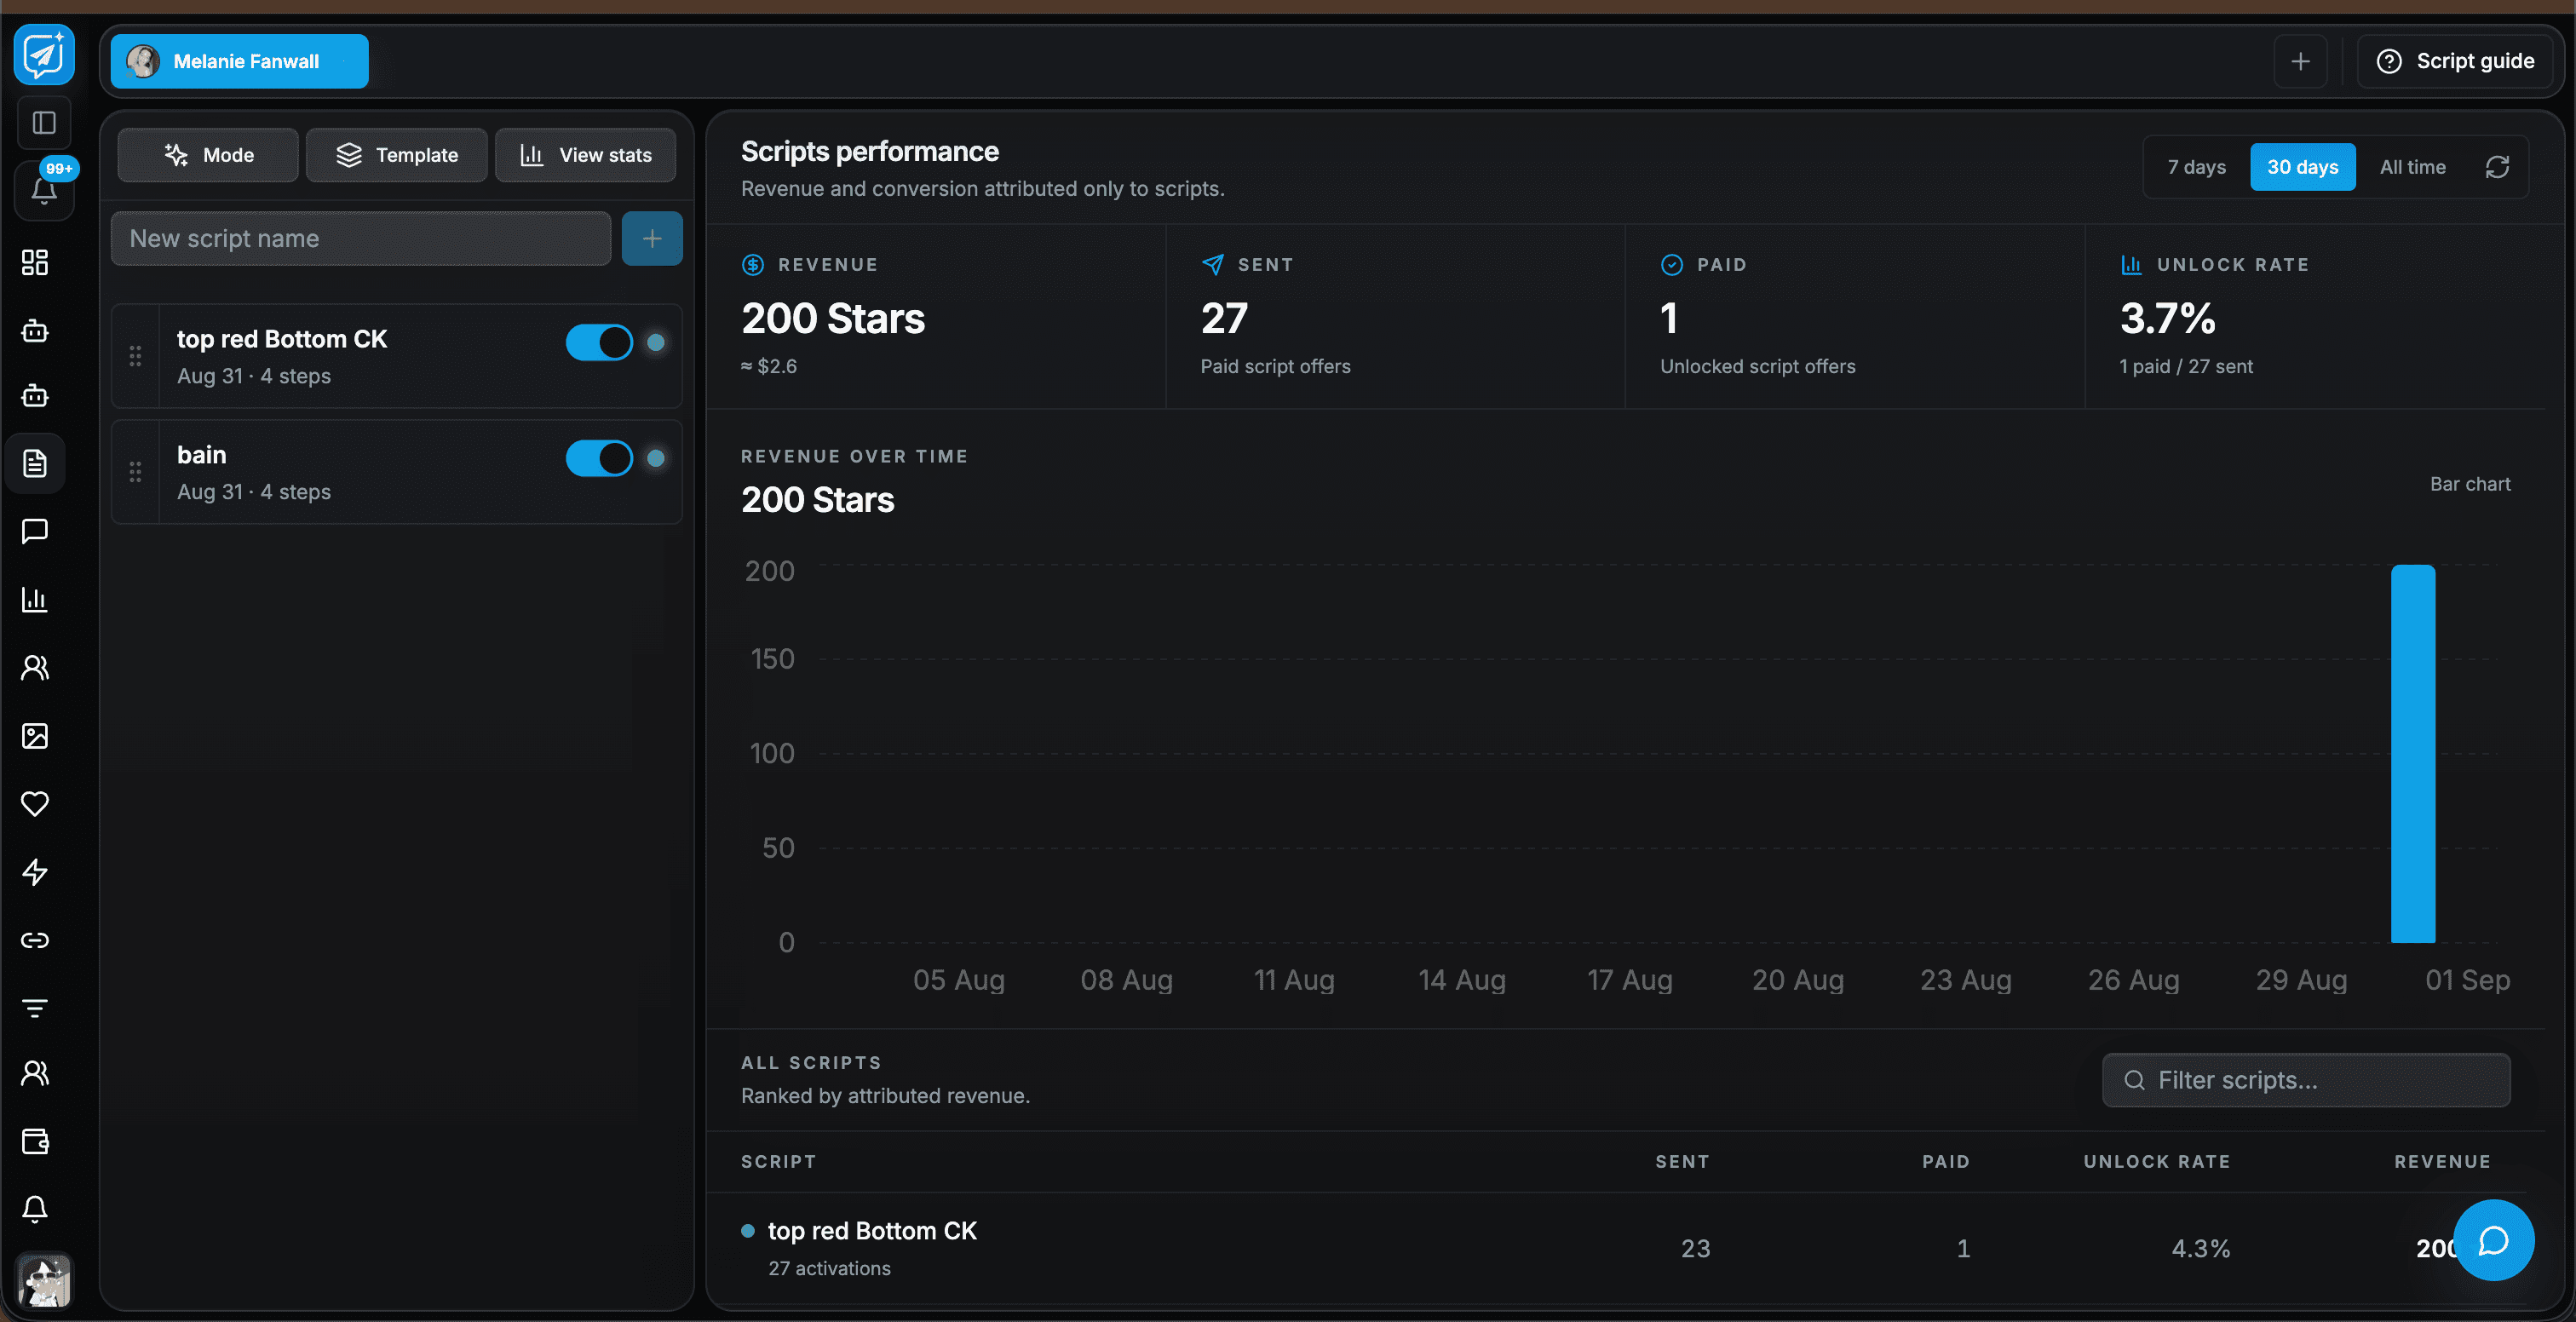Open the filter lines icon in sidebar
The image size is (2576, 1322).
click(35, 1008)
